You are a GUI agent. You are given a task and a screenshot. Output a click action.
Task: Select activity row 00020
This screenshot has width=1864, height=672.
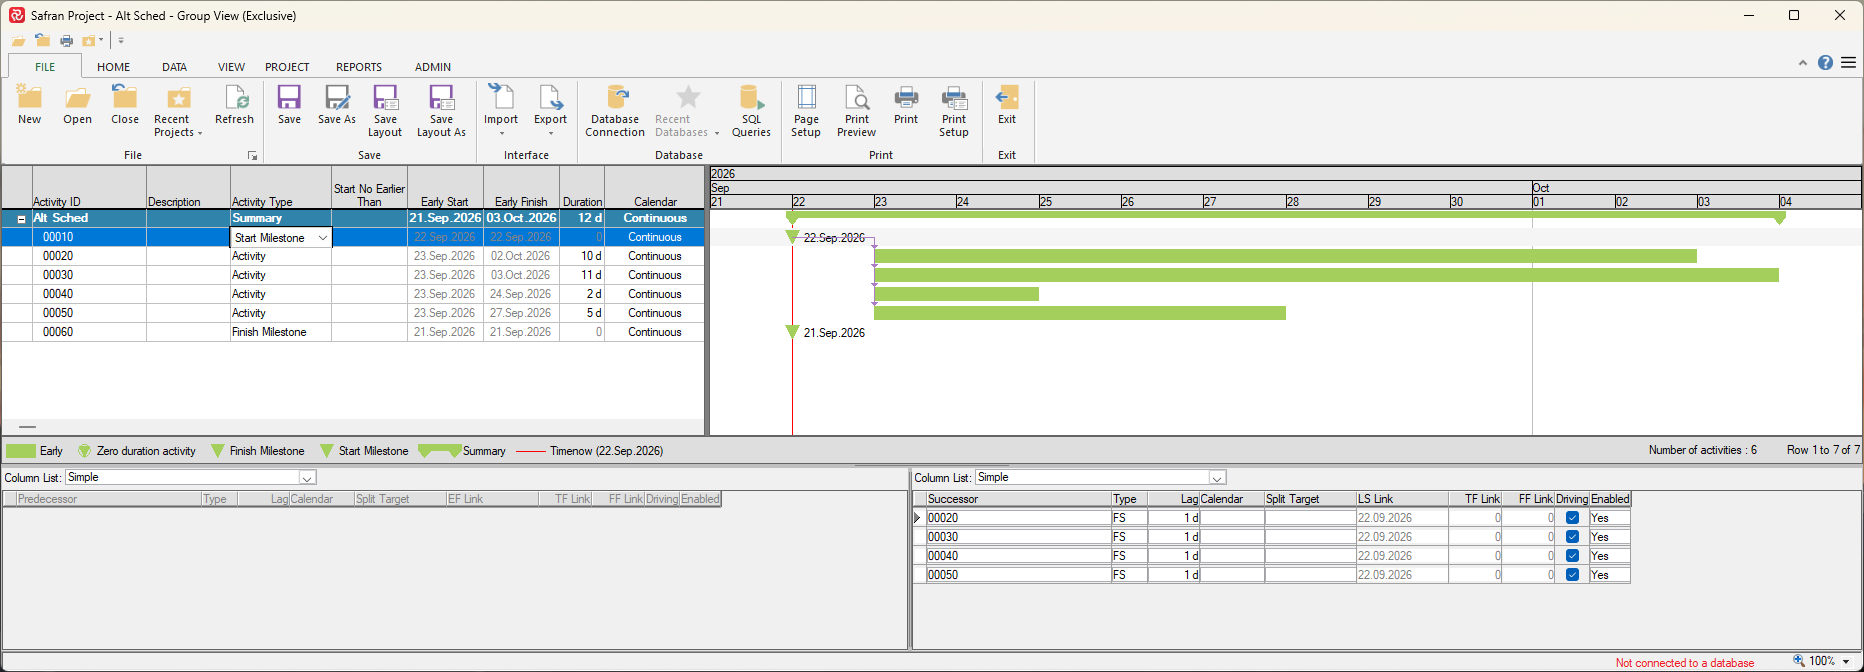(354, 256)
